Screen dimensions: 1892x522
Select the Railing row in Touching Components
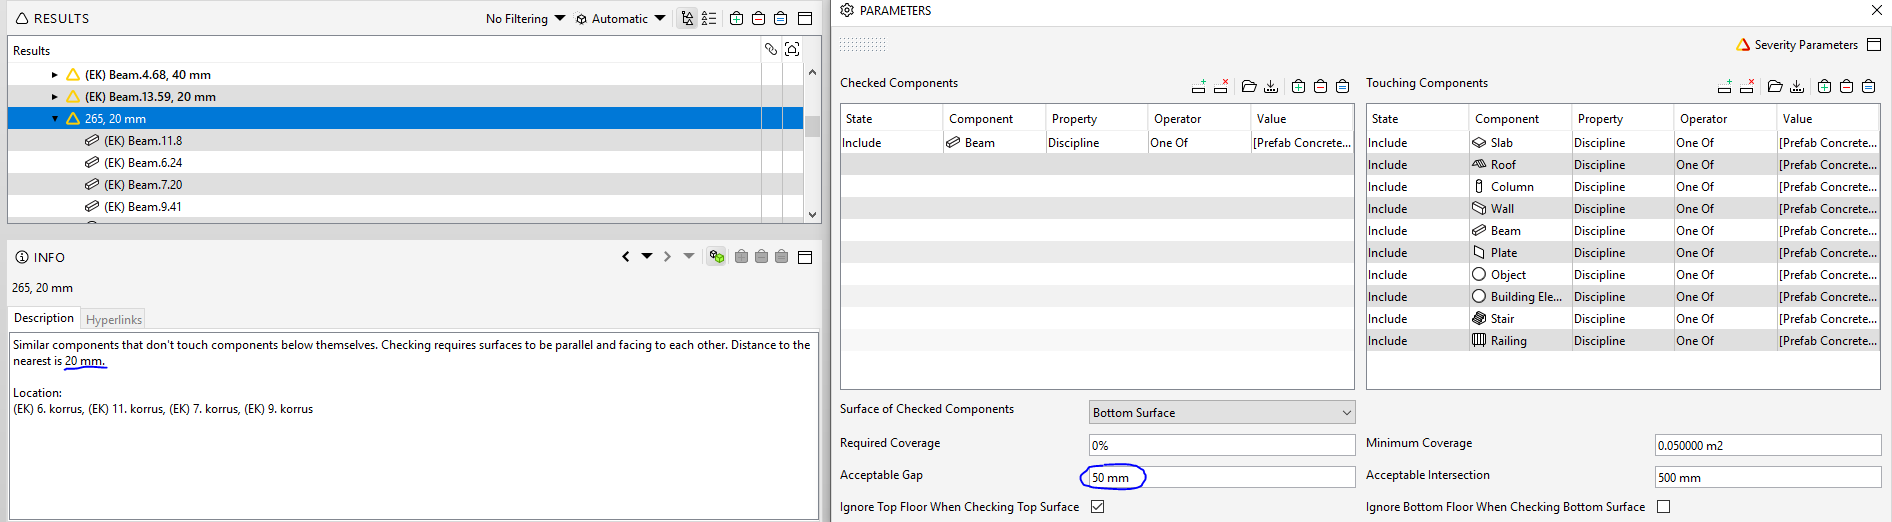click(x=1623, y=340)
